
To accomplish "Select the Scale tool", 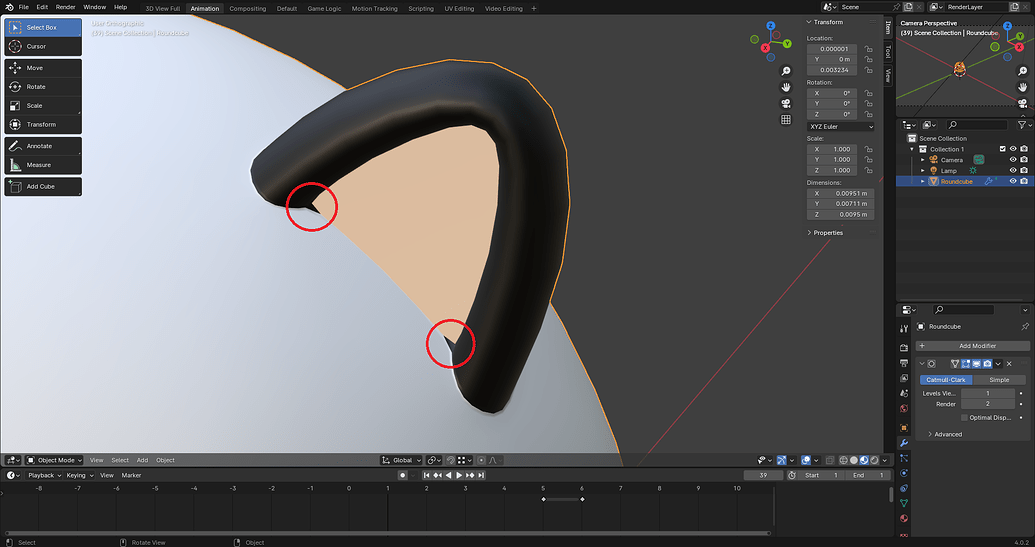I will [x=43, y=106].
